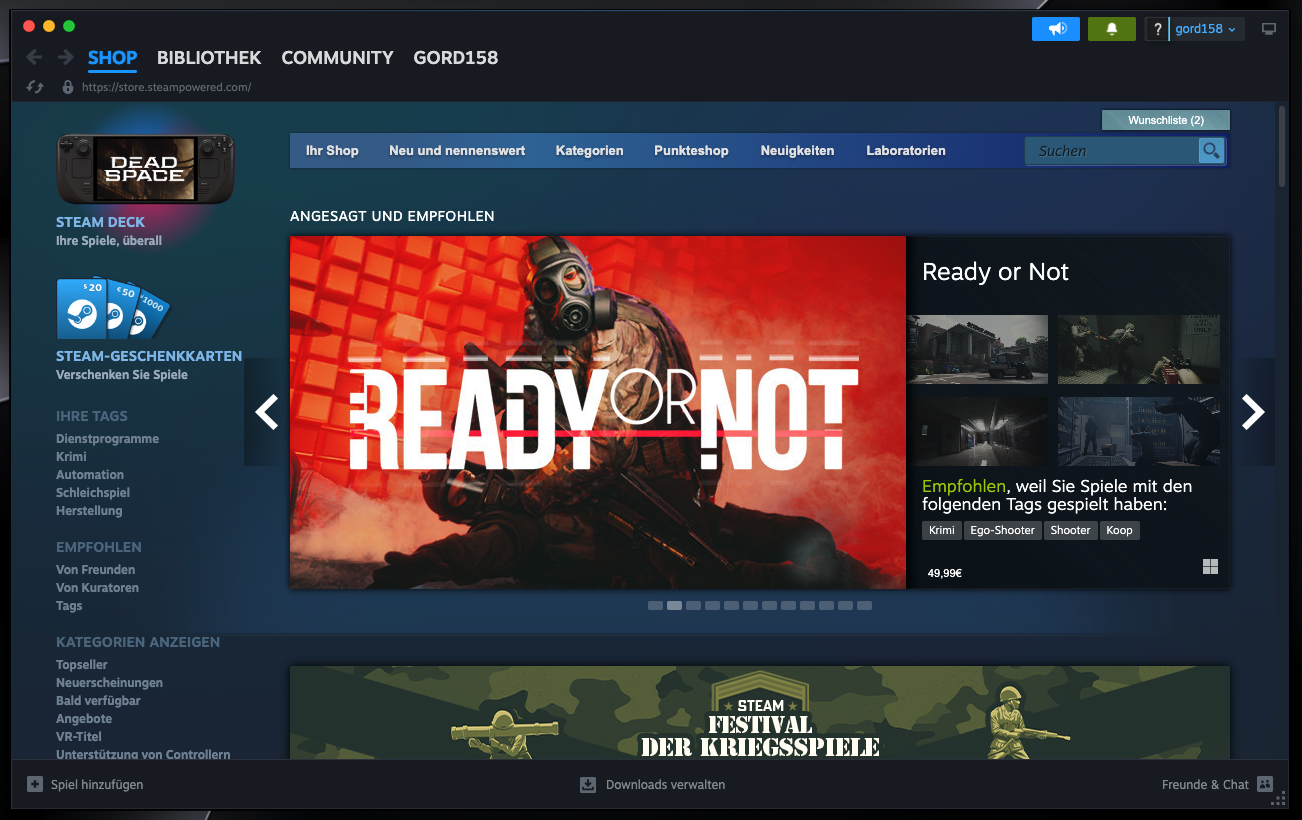The width and height of the screenshot is (1302, 820).
Task: Open the Ego-Shooter tag
Action: 1002,530
